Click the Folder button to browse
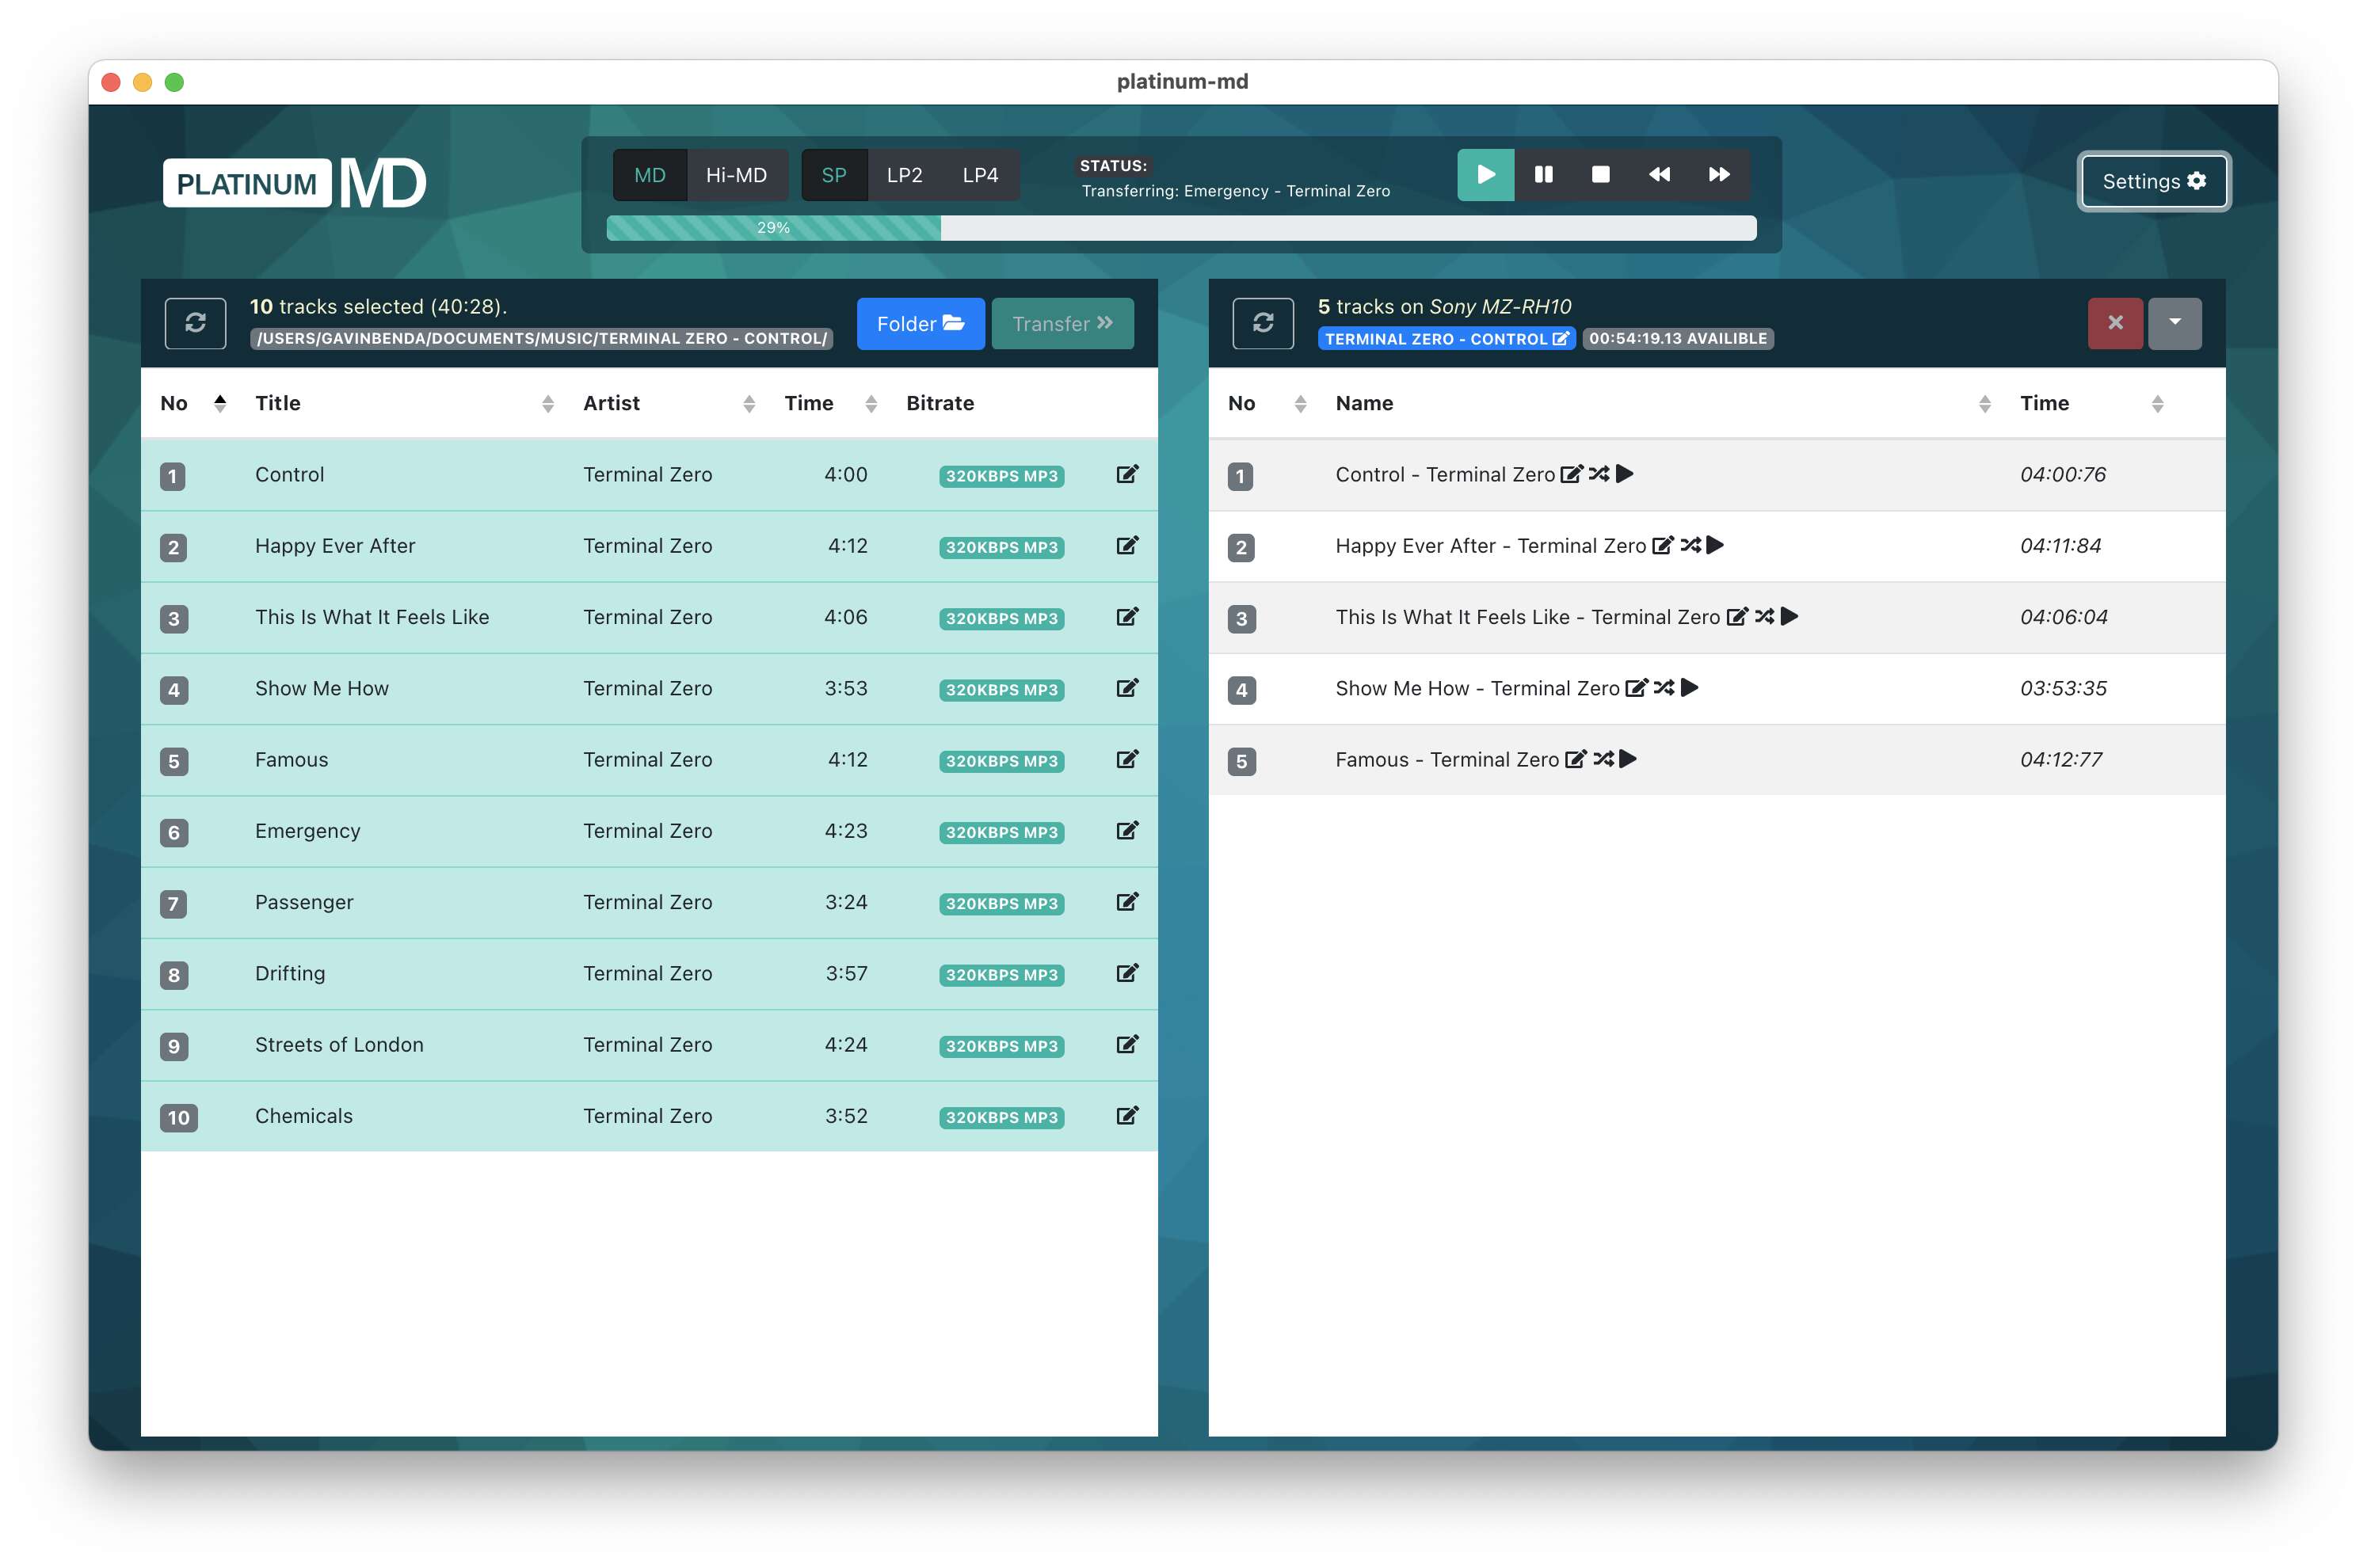2367x1568 pixels. 920,323
